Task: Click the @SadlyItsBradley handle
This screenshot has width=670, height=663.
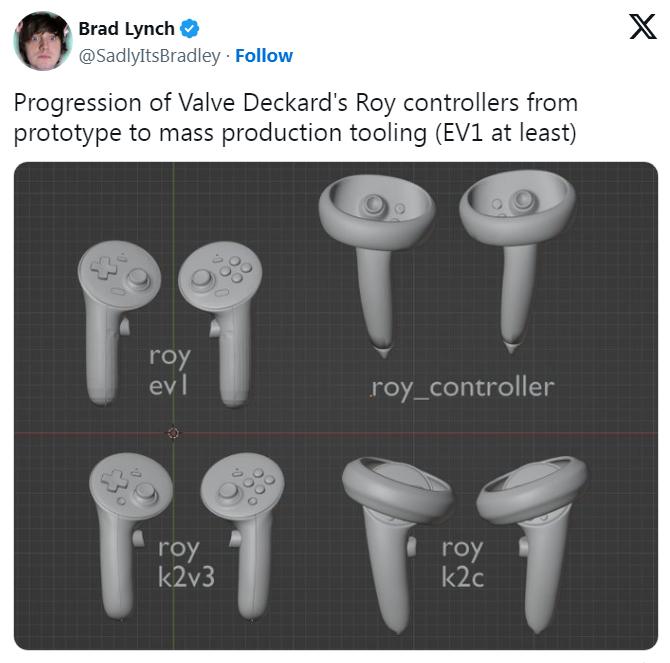Action: pyautogui.click(x=150, y=56)
